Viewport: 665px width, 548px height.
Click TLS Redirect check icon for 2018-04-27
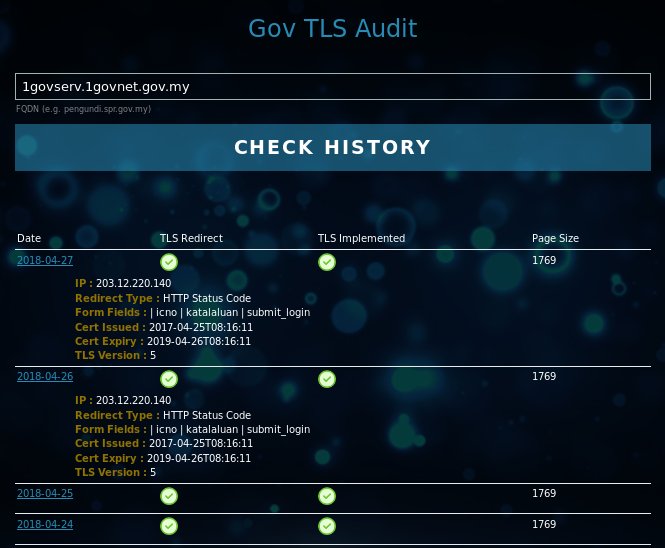[169, 262]
